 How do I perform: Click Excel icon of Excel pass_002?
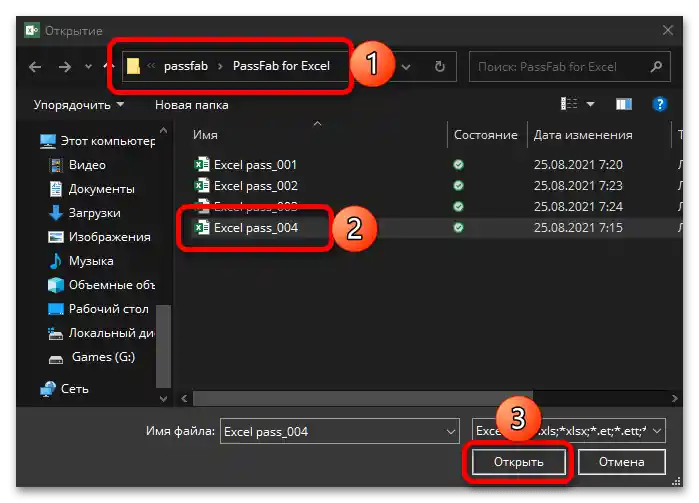click(202, 185)
